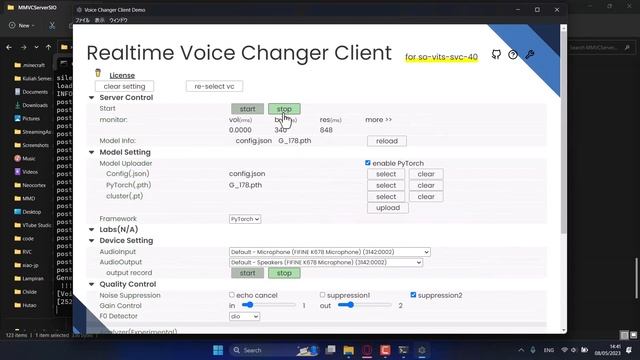640x360 pixels.
Task: Open the minecraft folder in Explorer sidebar
Action: click(29, 65)
